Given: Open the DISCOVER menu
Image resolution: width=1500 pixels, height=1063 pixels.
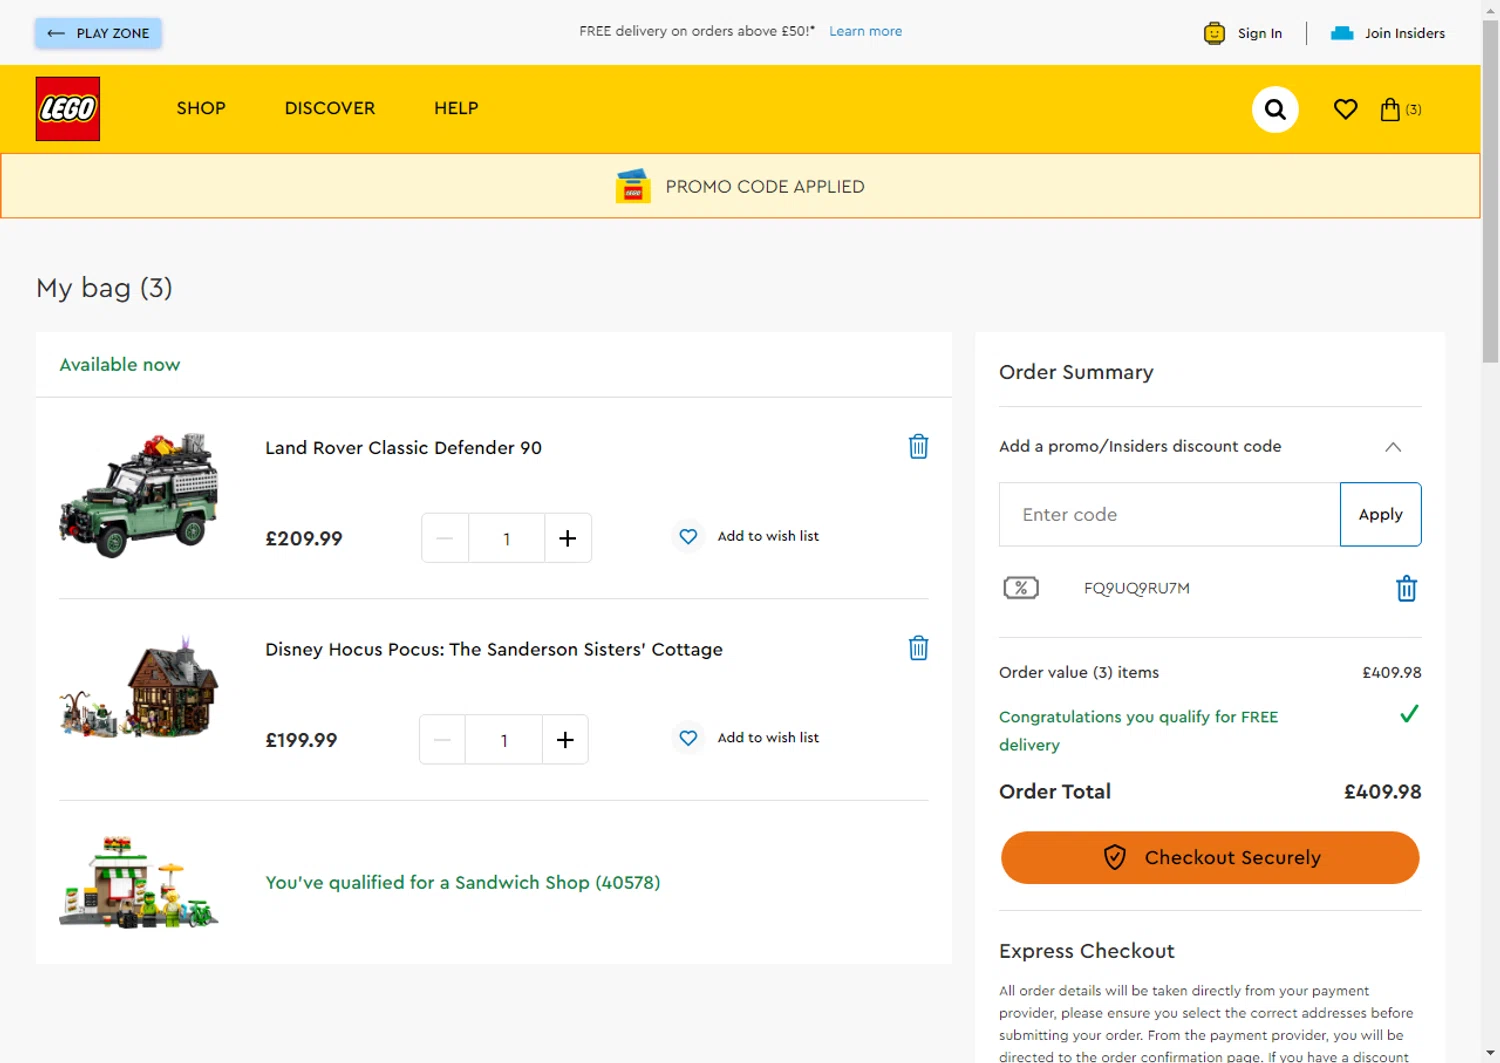Looking at the screenshot, I should tap(330, 108).
